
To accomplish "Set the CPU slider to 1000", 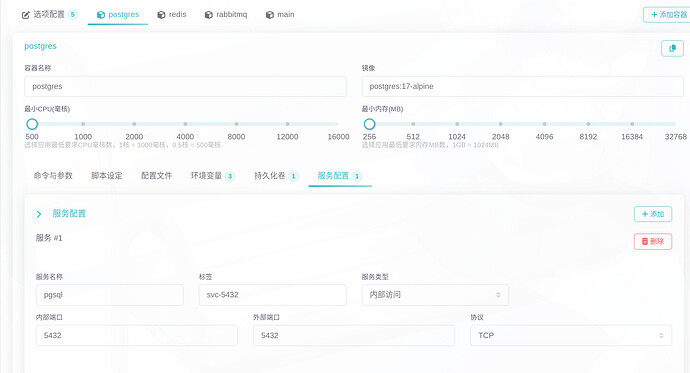I will (83, 124).
